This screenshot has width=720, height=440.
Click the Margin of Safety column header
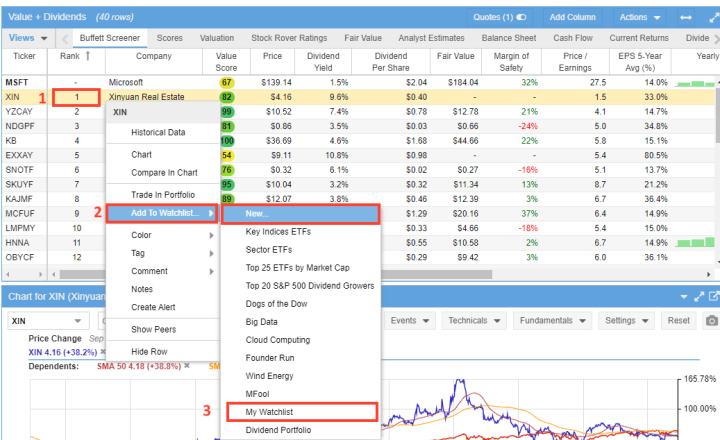[x=511, y=62]
